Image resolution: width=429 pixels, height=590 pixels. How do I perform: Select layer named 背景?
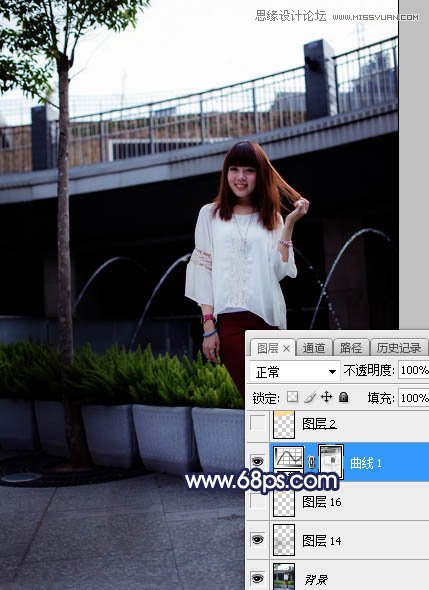pyautogui.click(x=316, y=579)
